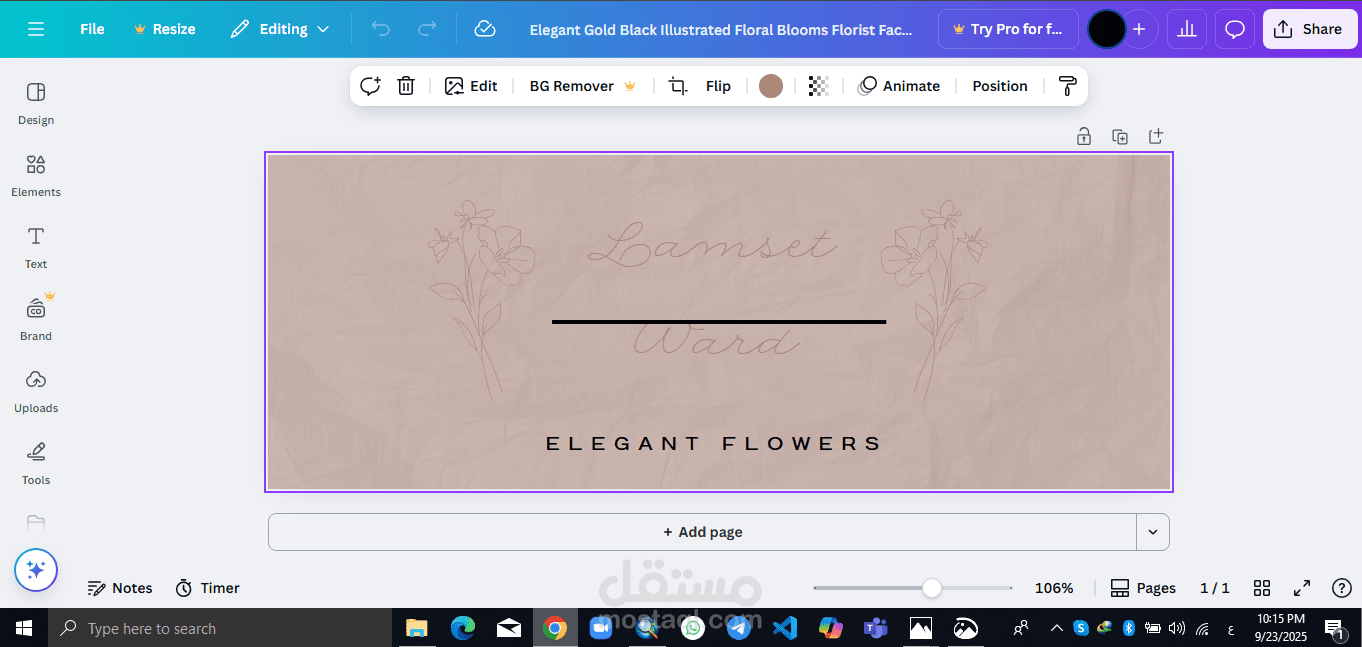Screen dimensions: 1362x647
Task: Select the ELEGANT FLOWERS text
Action: [x=714, y=443]
